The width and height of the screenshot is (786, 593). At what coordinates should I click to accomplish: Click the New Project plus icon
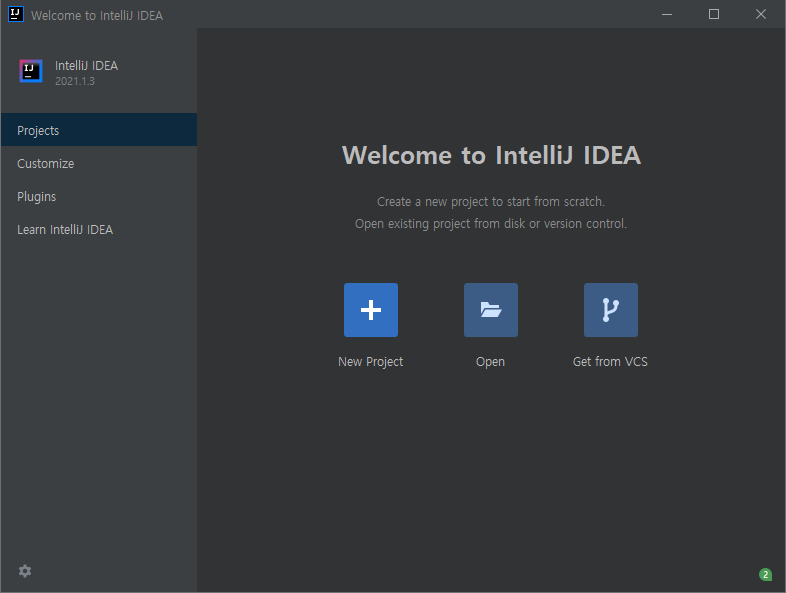click(x=371, y=310)
